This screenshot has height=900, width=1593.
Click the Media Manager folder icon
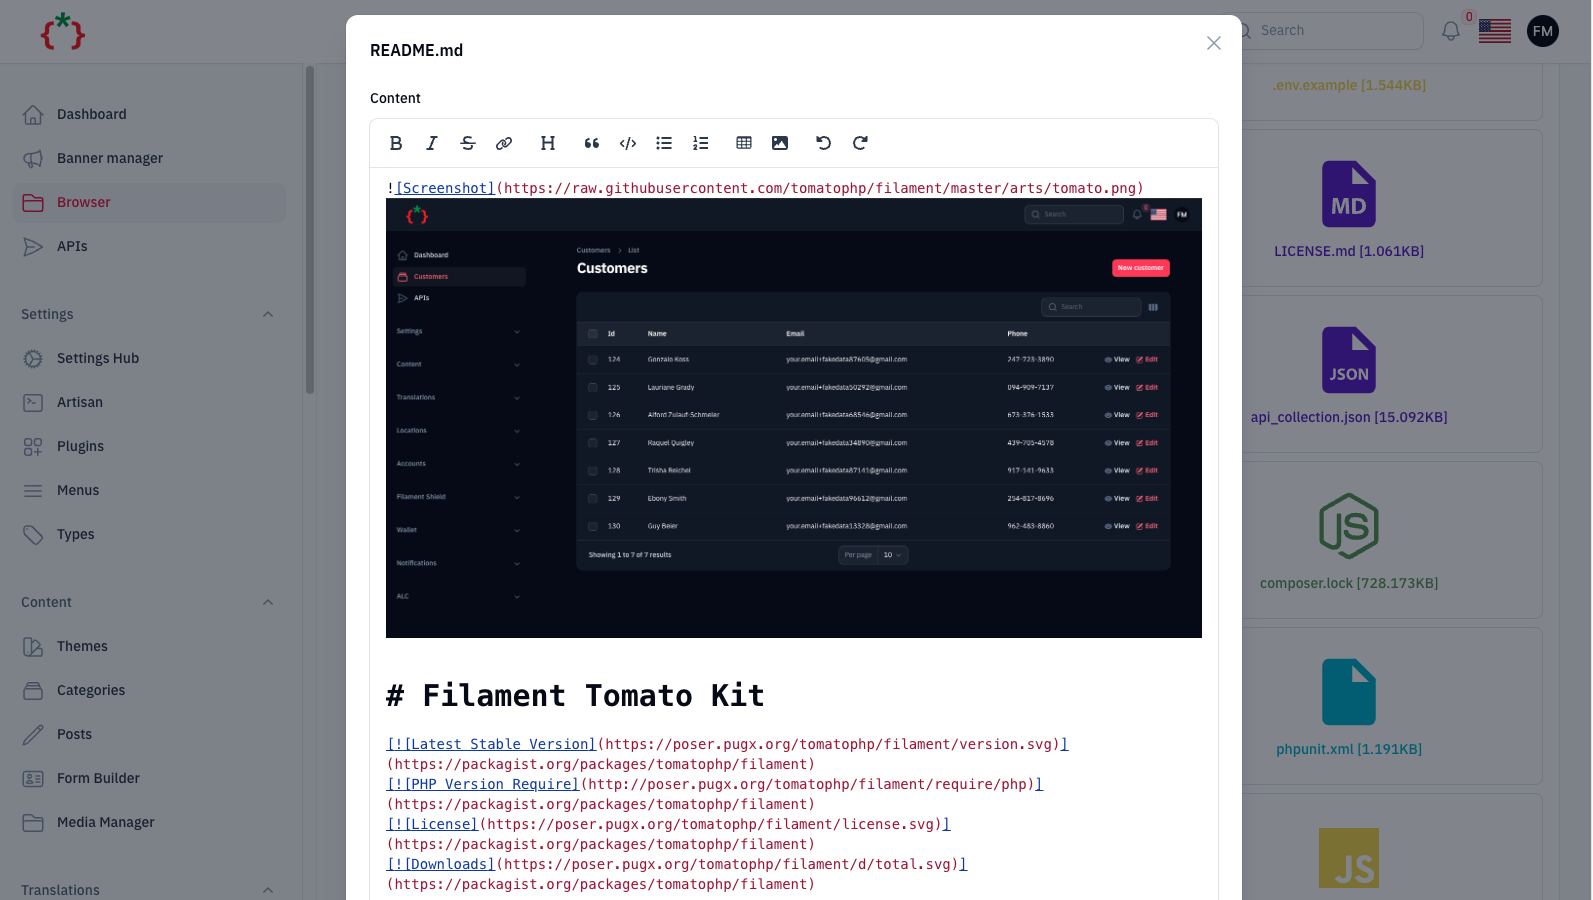[33, 822]
